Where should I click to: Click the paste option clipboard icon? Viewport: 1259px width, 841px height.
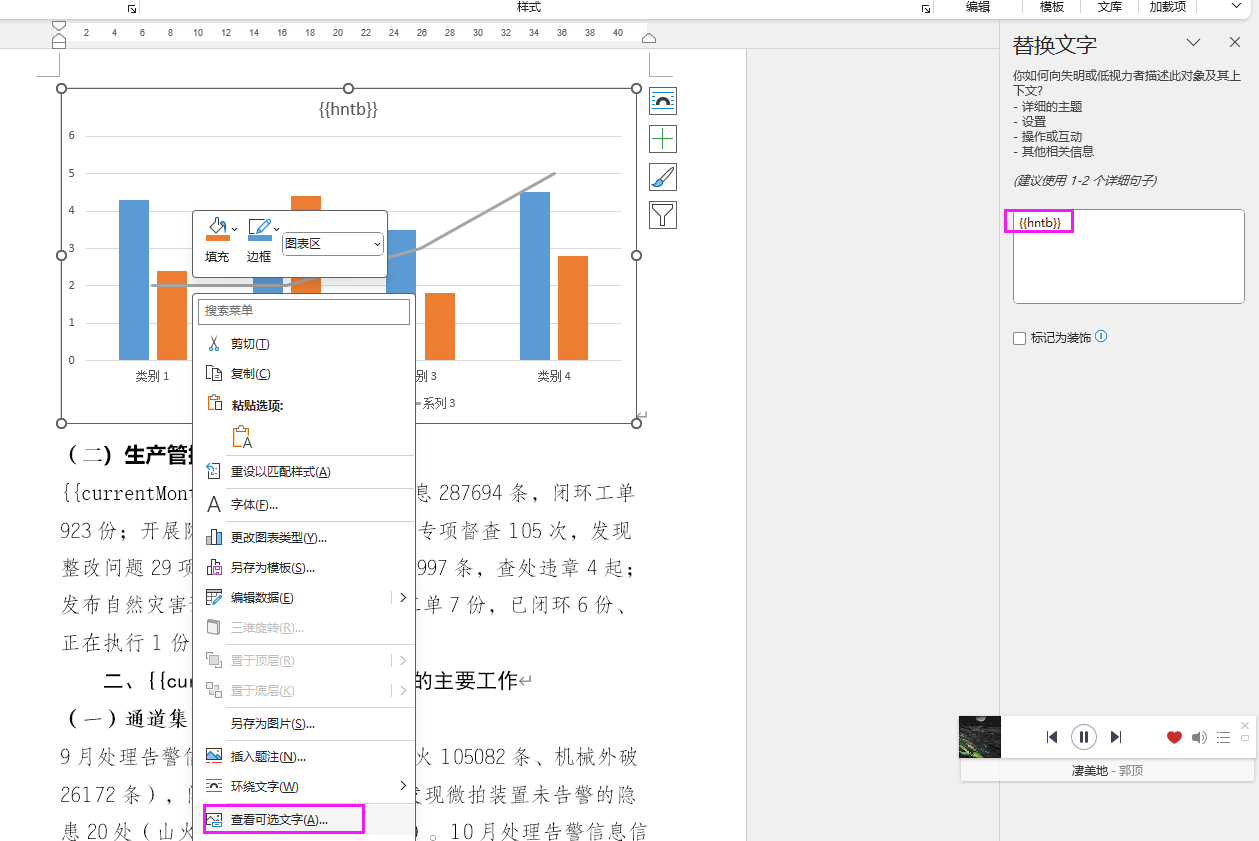[241, 437]
